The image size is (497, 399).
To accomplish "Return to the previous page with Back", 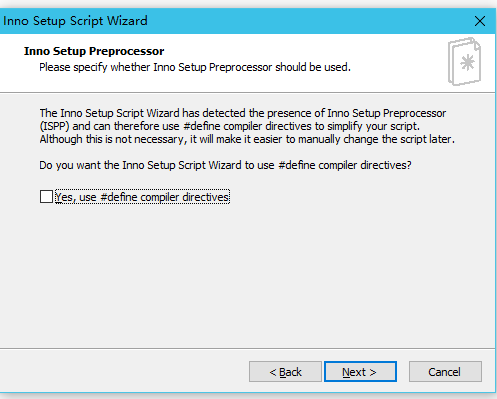I will click(285, 372).
